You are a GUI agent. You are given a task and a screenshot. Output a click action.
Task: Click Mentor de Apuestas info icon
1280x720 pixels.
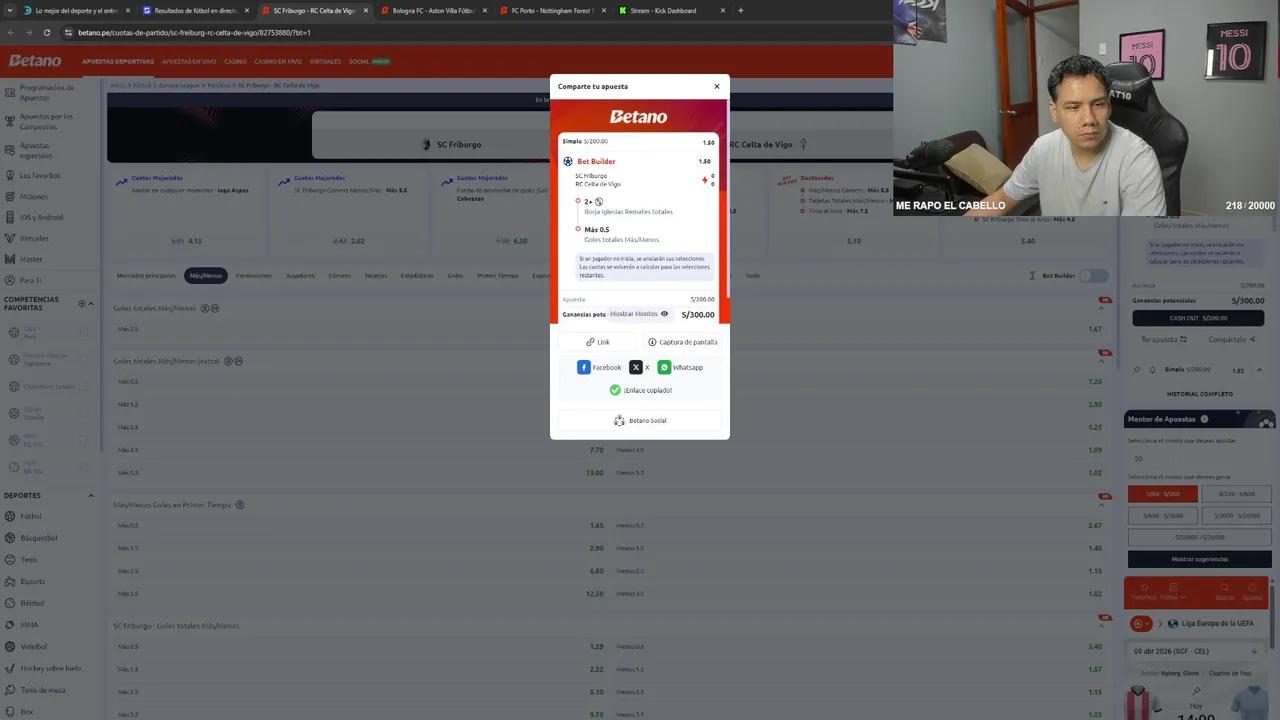click(1204, 419)
